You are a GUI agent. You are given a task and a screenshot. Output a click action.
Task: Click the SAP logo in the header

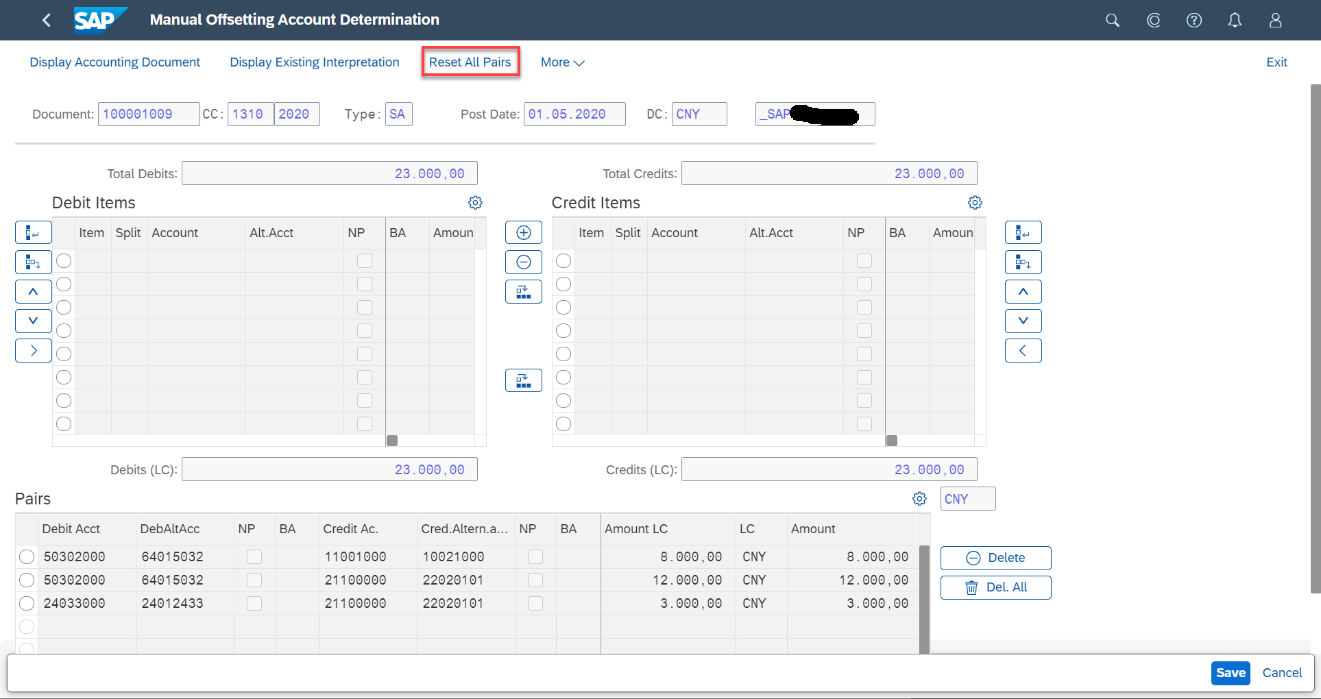(101, 19)
